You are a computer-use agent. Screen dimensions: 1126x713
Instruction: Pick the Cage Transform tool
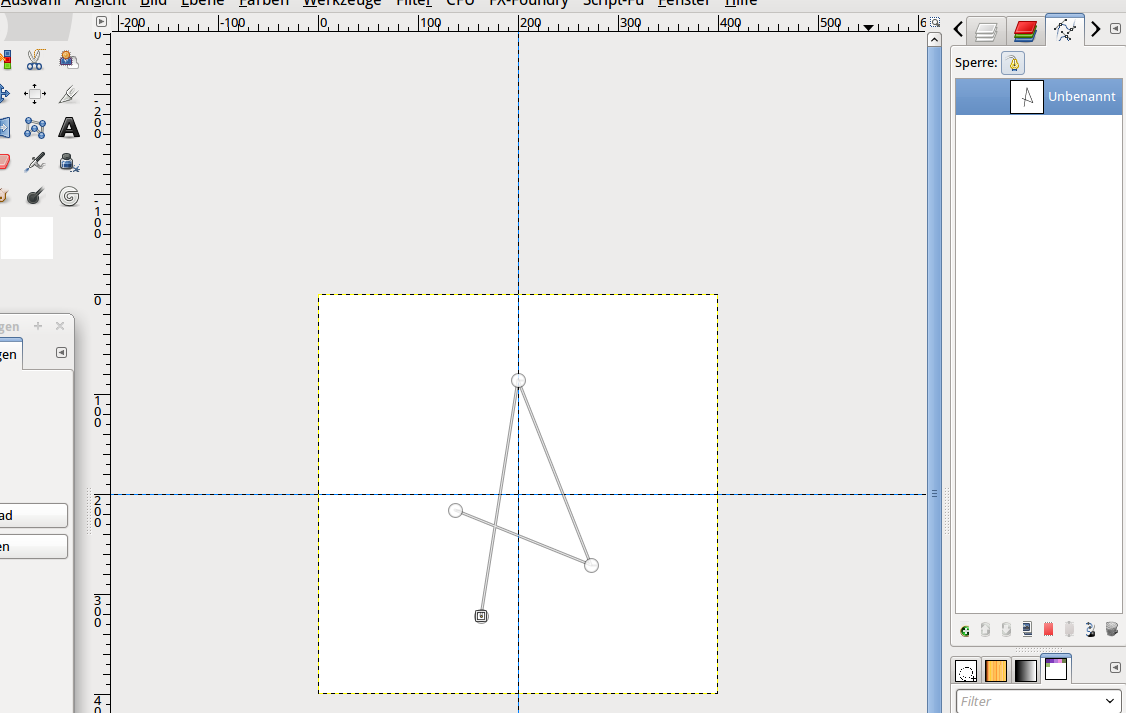tap(34, 128)
